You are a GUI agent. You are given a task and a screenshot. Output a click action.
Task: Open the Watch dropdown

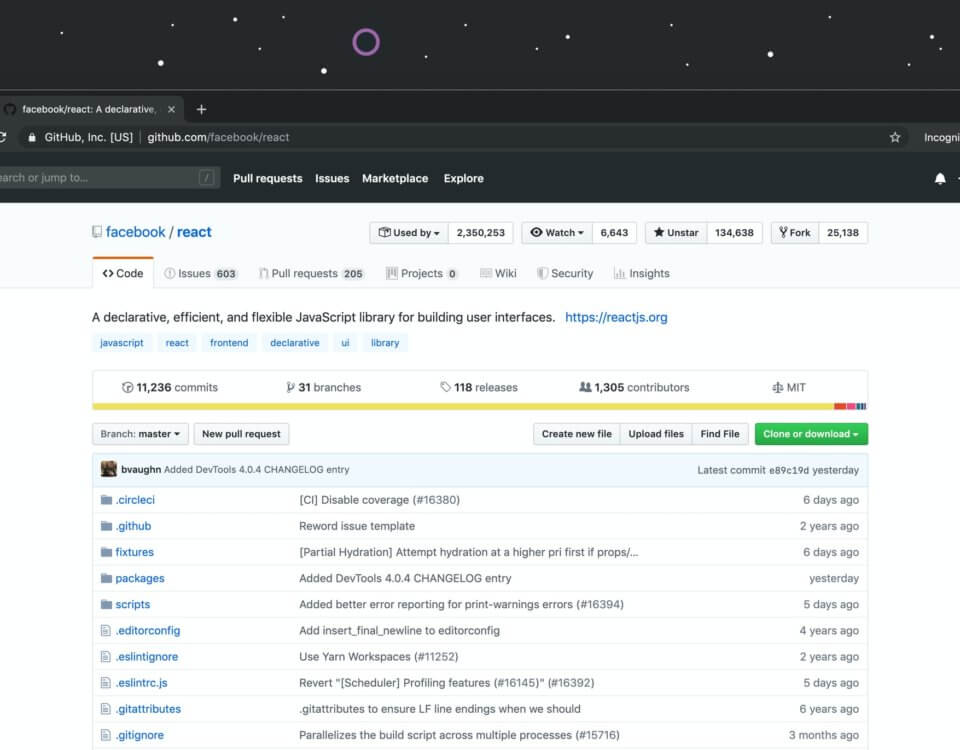557,233
